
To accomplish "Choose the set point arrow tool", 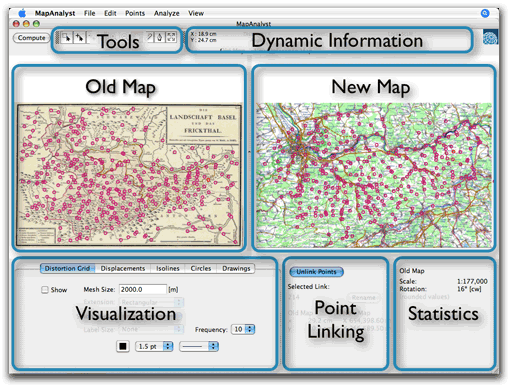I will point(79,38).
